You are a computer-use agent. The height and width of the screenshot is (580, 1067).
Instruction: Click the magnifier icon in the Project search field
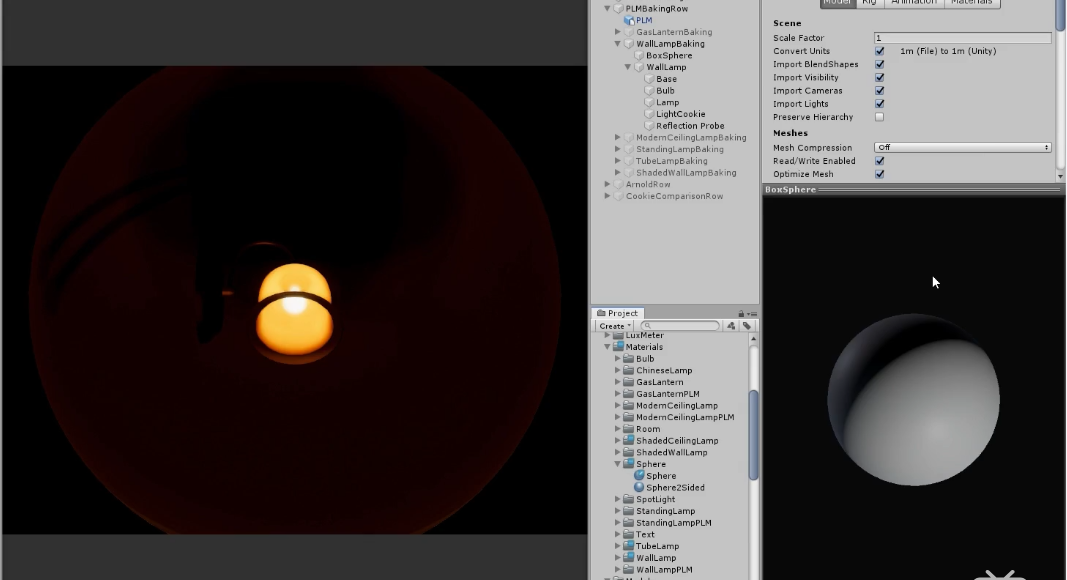(648, 325)
